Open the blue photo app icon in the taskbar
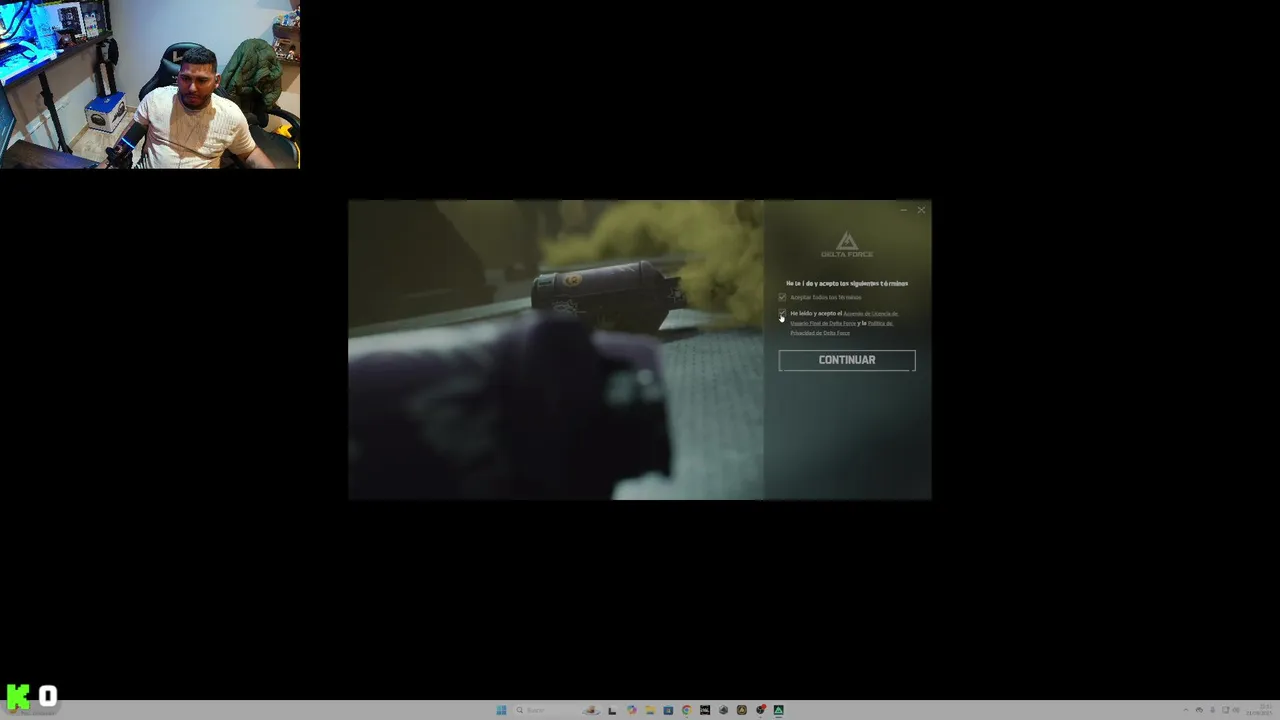Screen dimensions: 1280x720 pos(668,710)
